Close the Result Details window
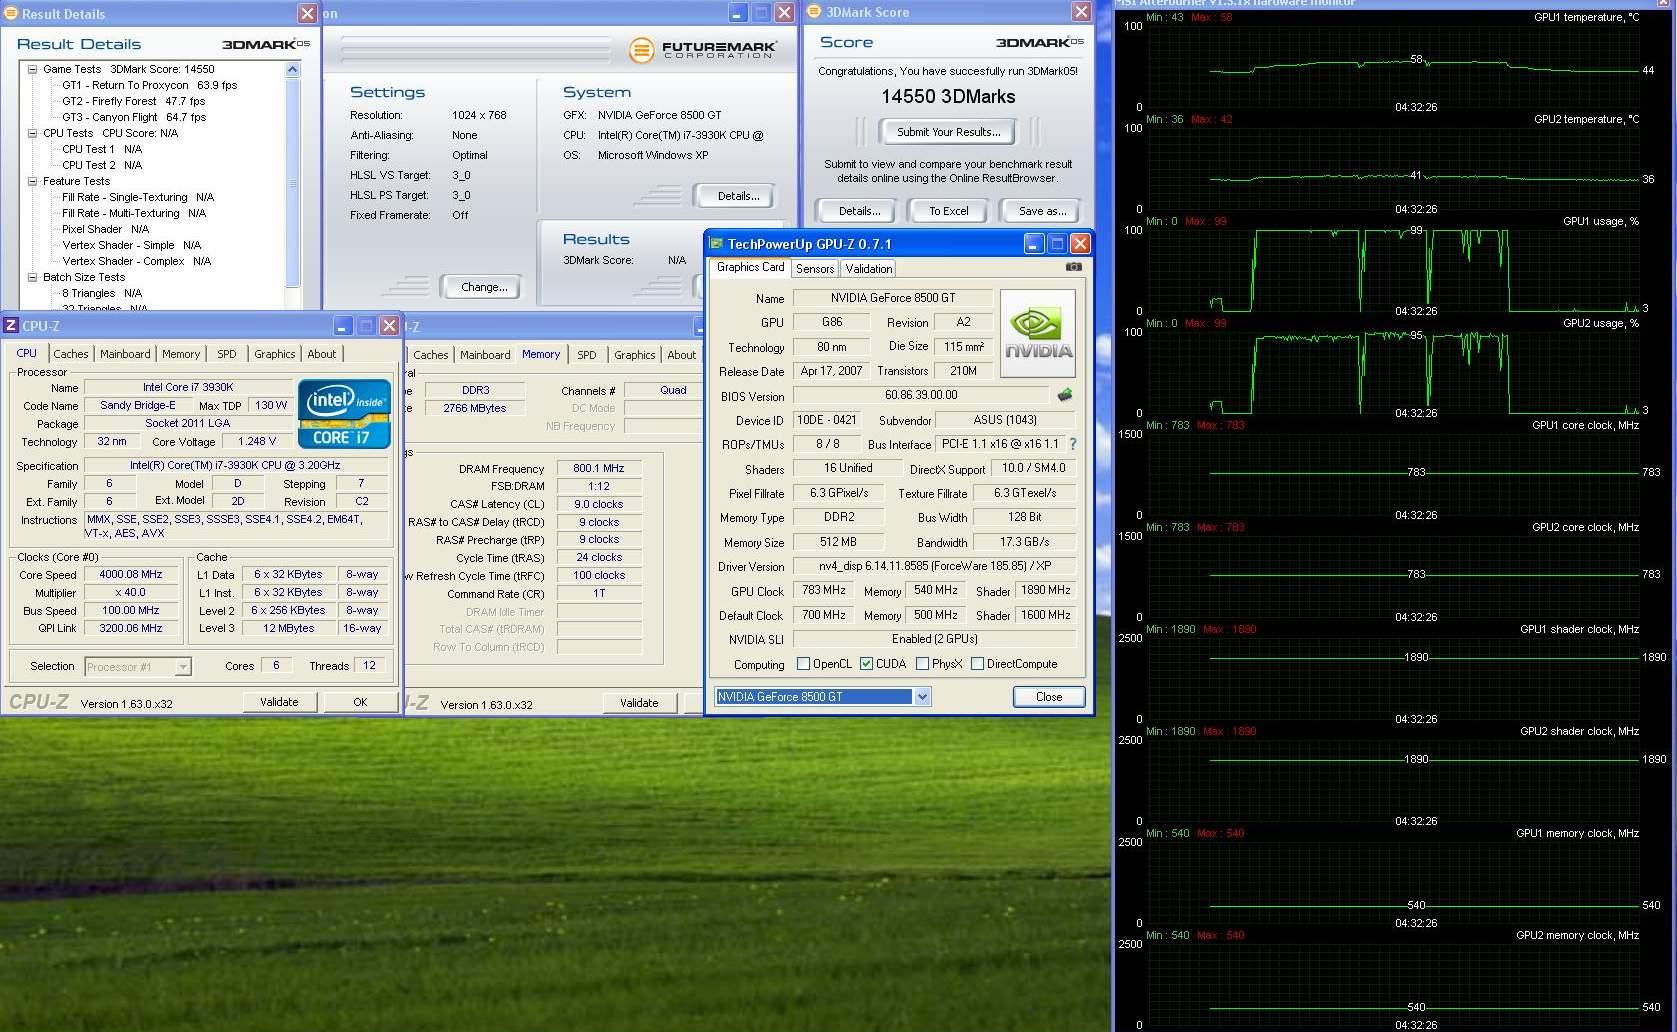Viewport: 1677px width, 1032px height. pos(307,13)
